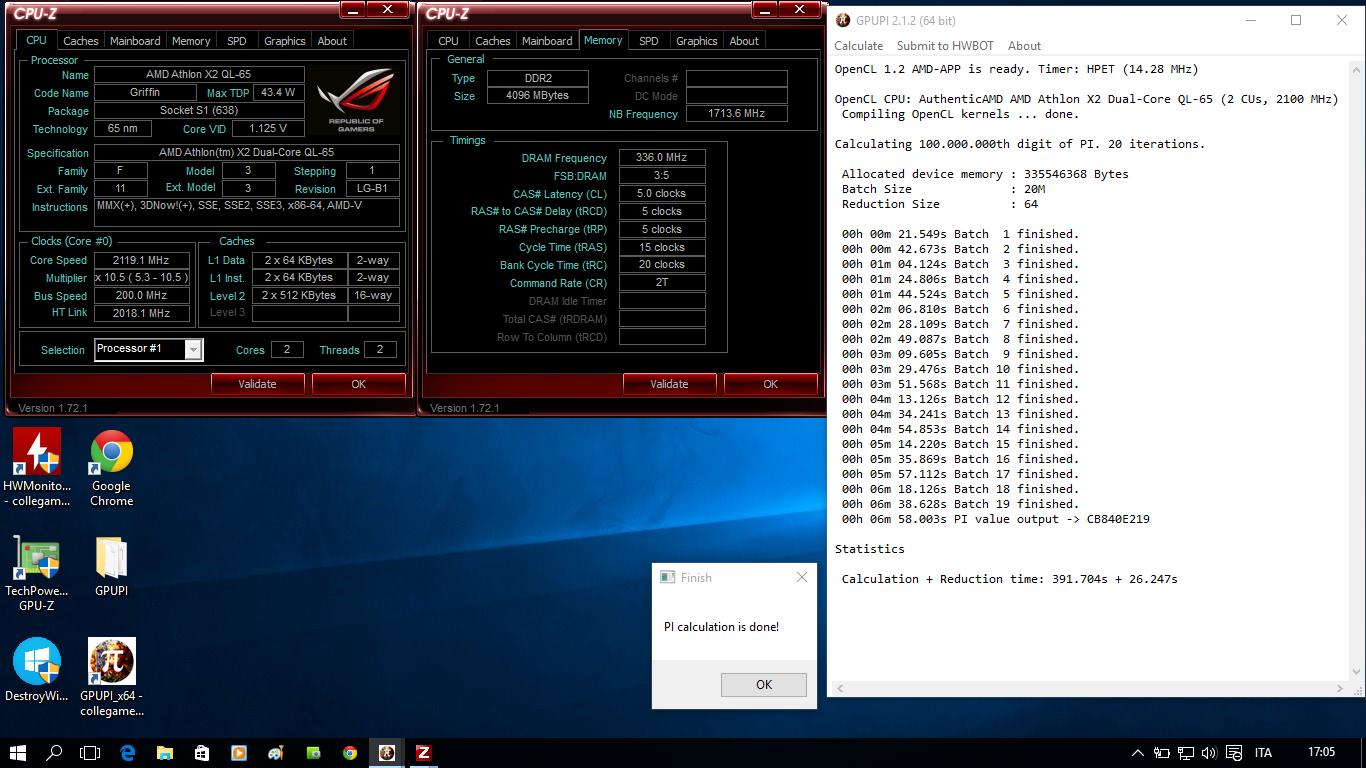Select Caches tab in left CPU-Z window
The width and height of the screenshot is (1366, 768).
tap(81, 41)
